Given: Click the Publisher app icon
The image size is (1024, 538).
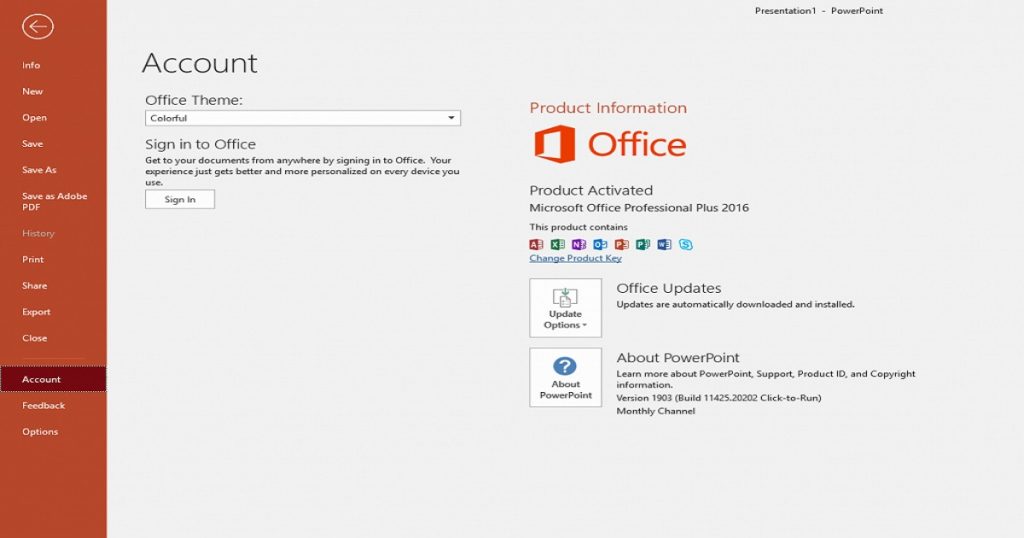Looking at the screenshot, I should [643, 244].
